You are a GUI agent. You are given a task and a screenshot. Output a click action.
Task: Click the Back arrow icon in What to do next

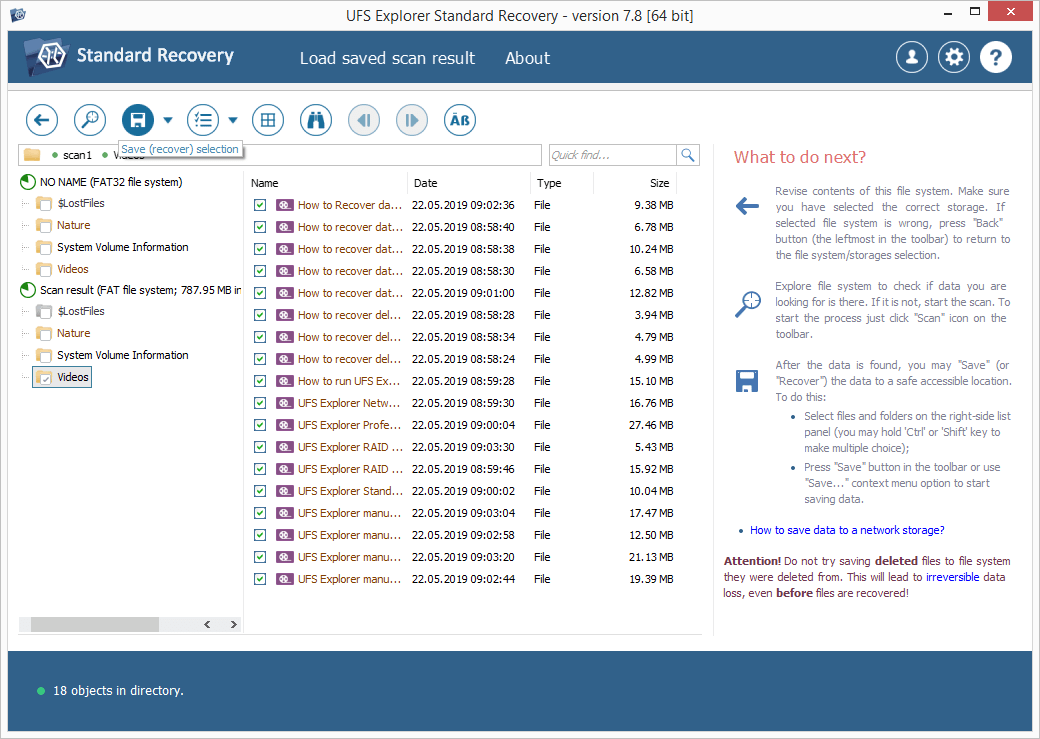coord(748,206)
